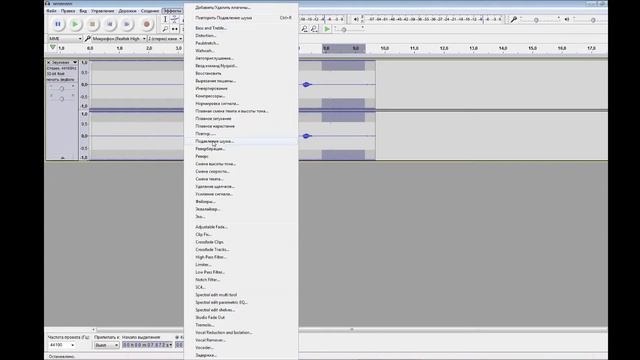
Task: Select the Time Shift tool
Action: click(174, 29)
